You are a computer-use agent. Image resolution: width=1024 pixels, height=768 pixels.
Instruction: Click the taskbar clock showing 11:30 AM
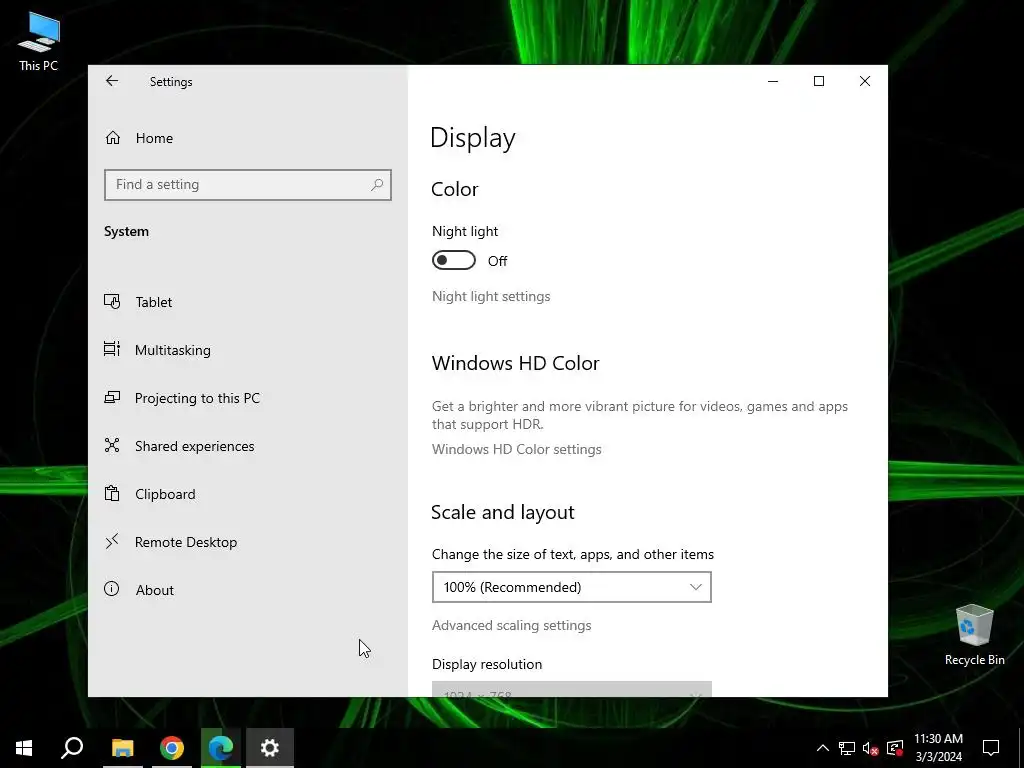pyautogui.click(x=938, y=748)
